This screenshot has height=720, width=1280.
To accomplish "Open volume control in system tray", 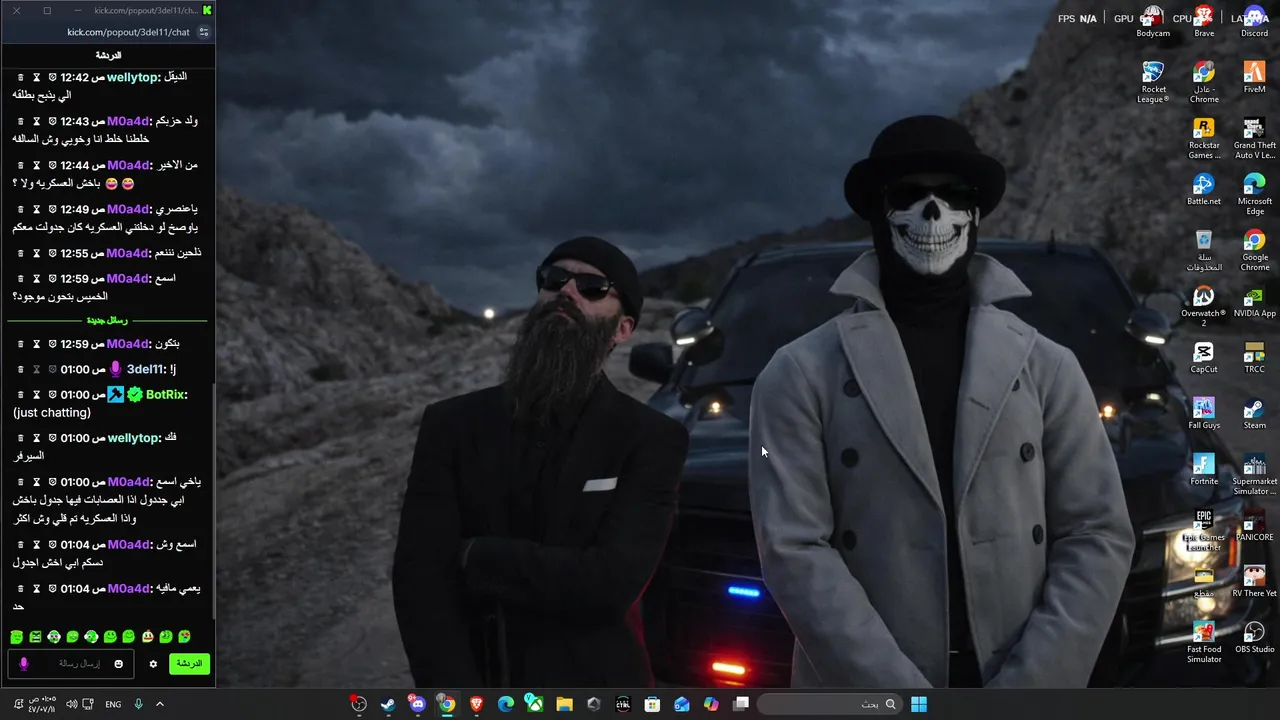I will [x=71, y=704].
